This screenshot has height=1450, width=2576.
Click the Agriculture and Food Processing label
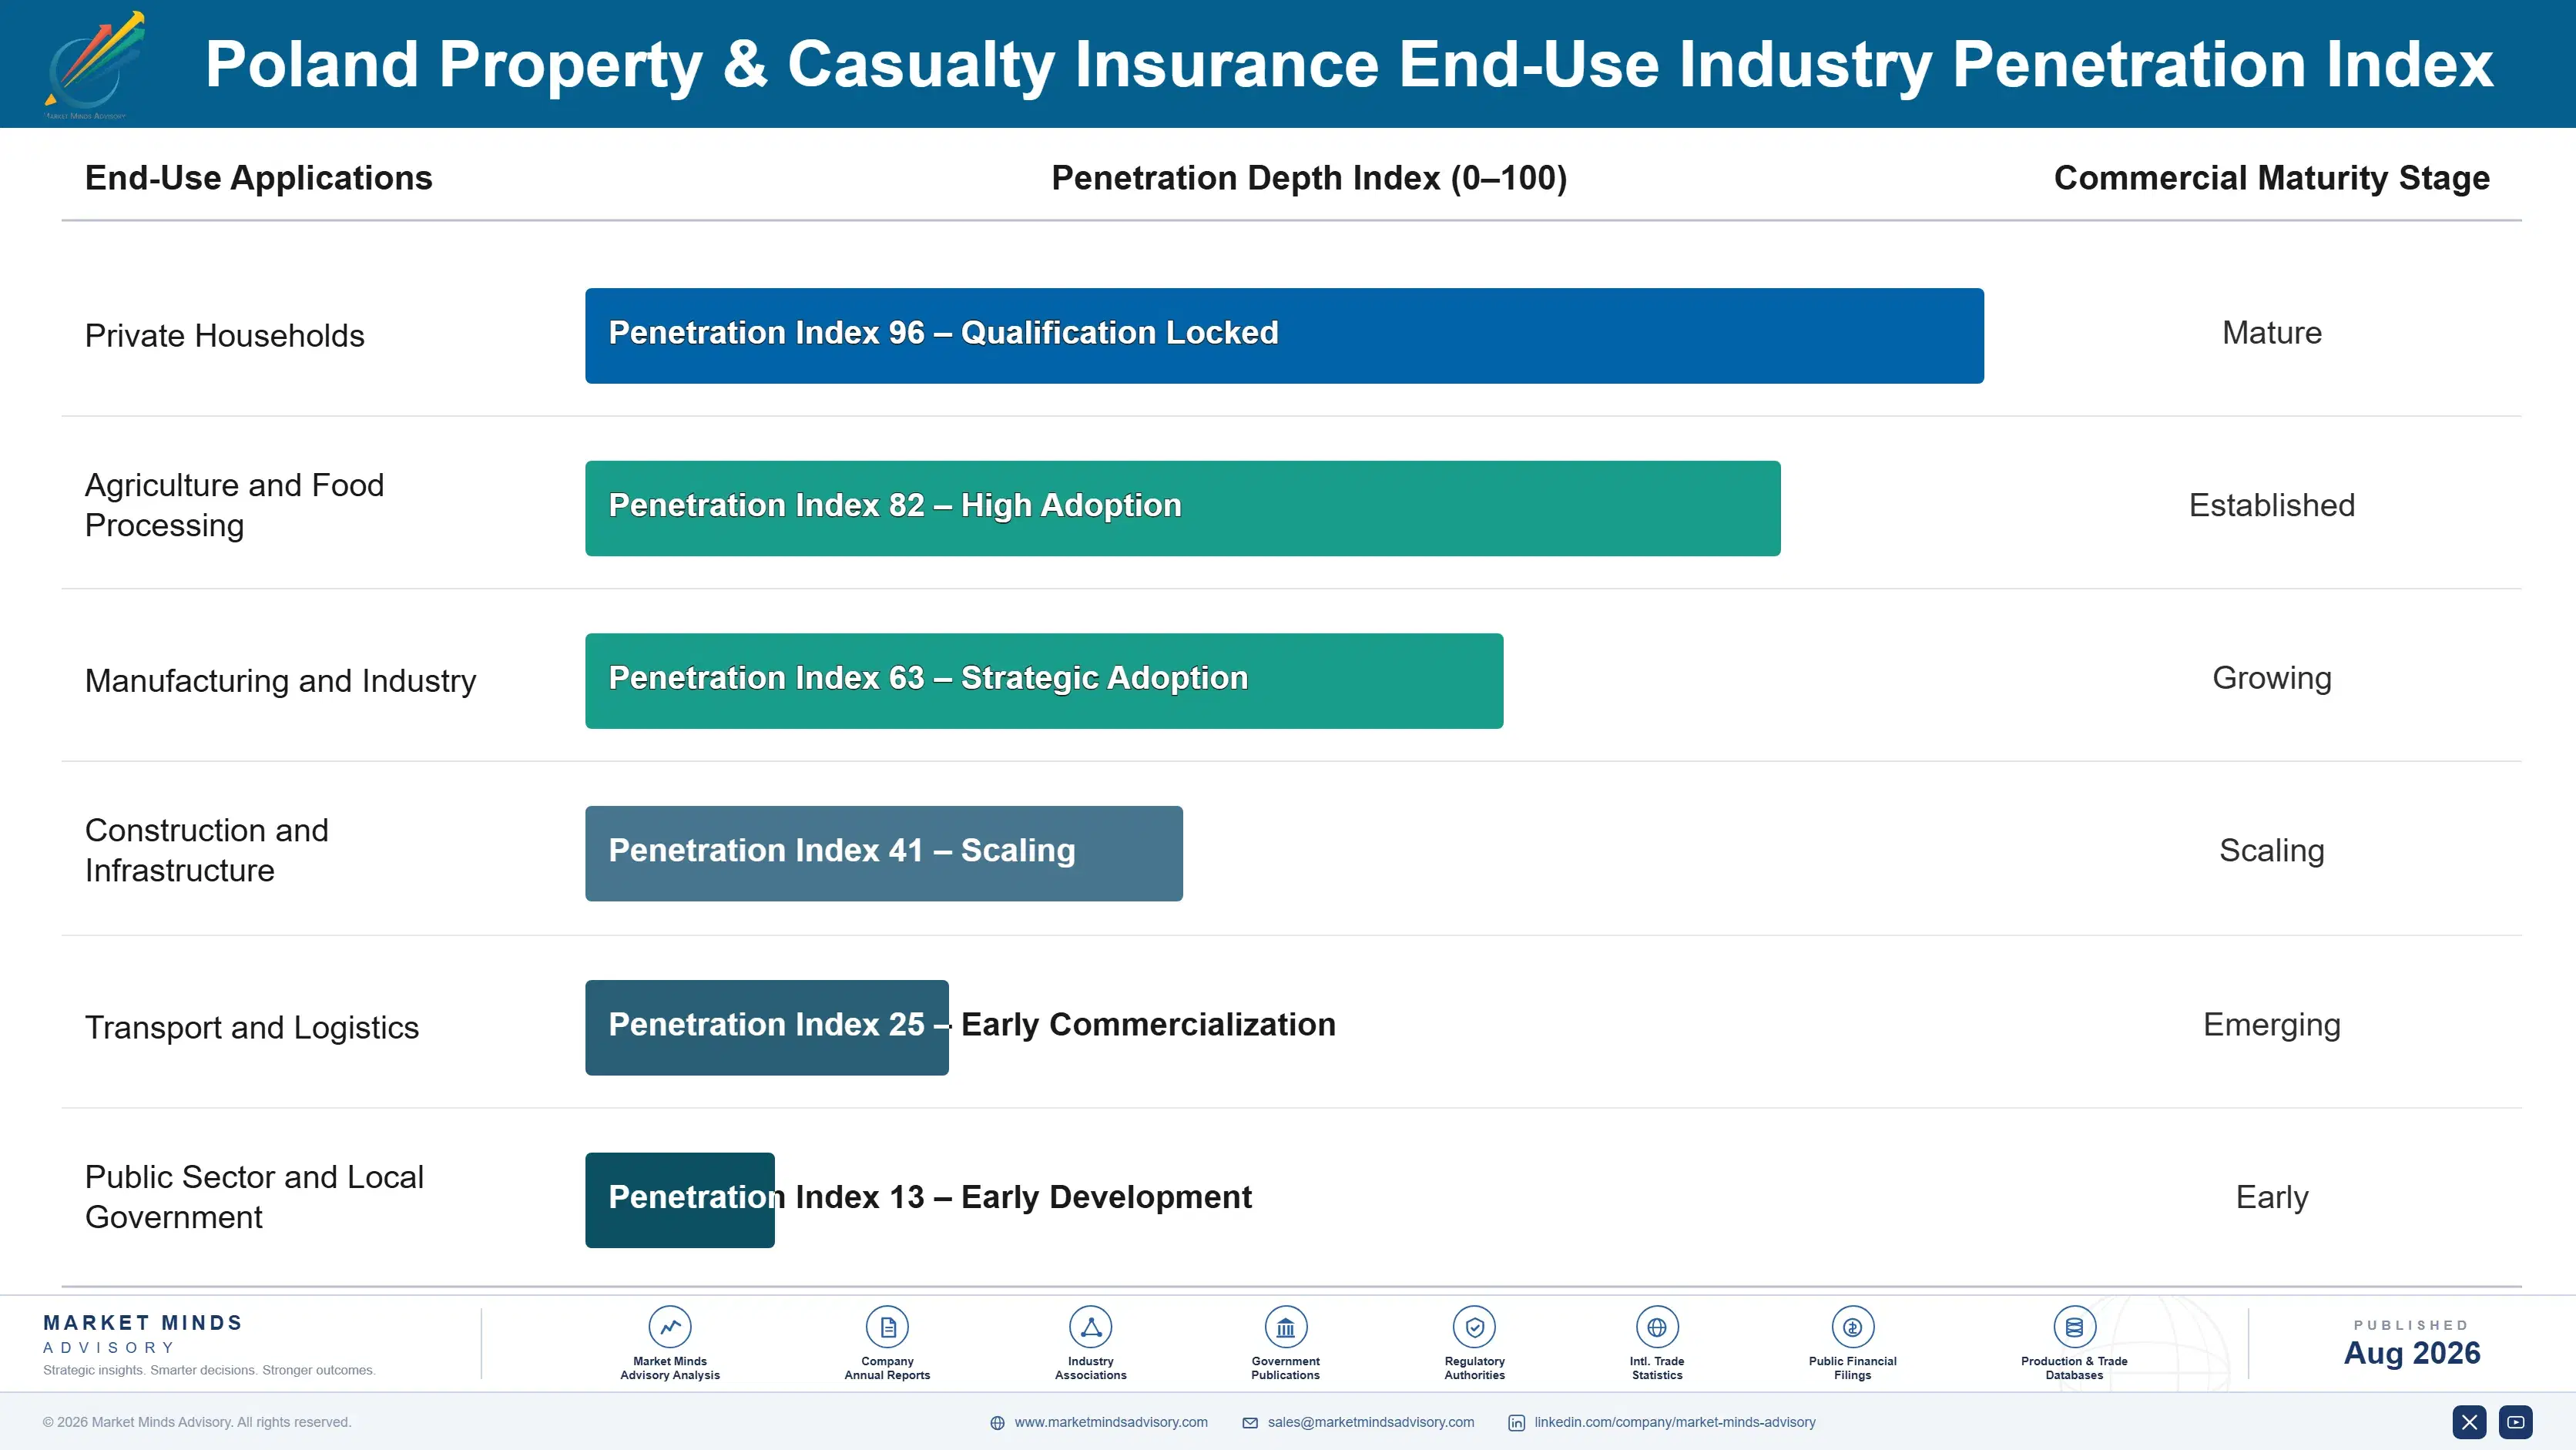pos(235,505)
